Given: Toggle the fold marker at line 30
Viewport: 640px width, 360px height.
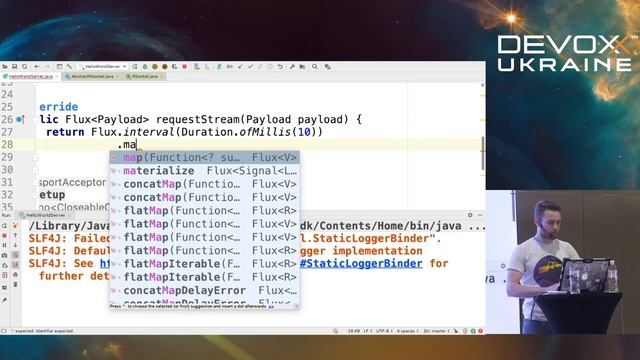Looking at the screenshot, I should [x=36, y=170].
